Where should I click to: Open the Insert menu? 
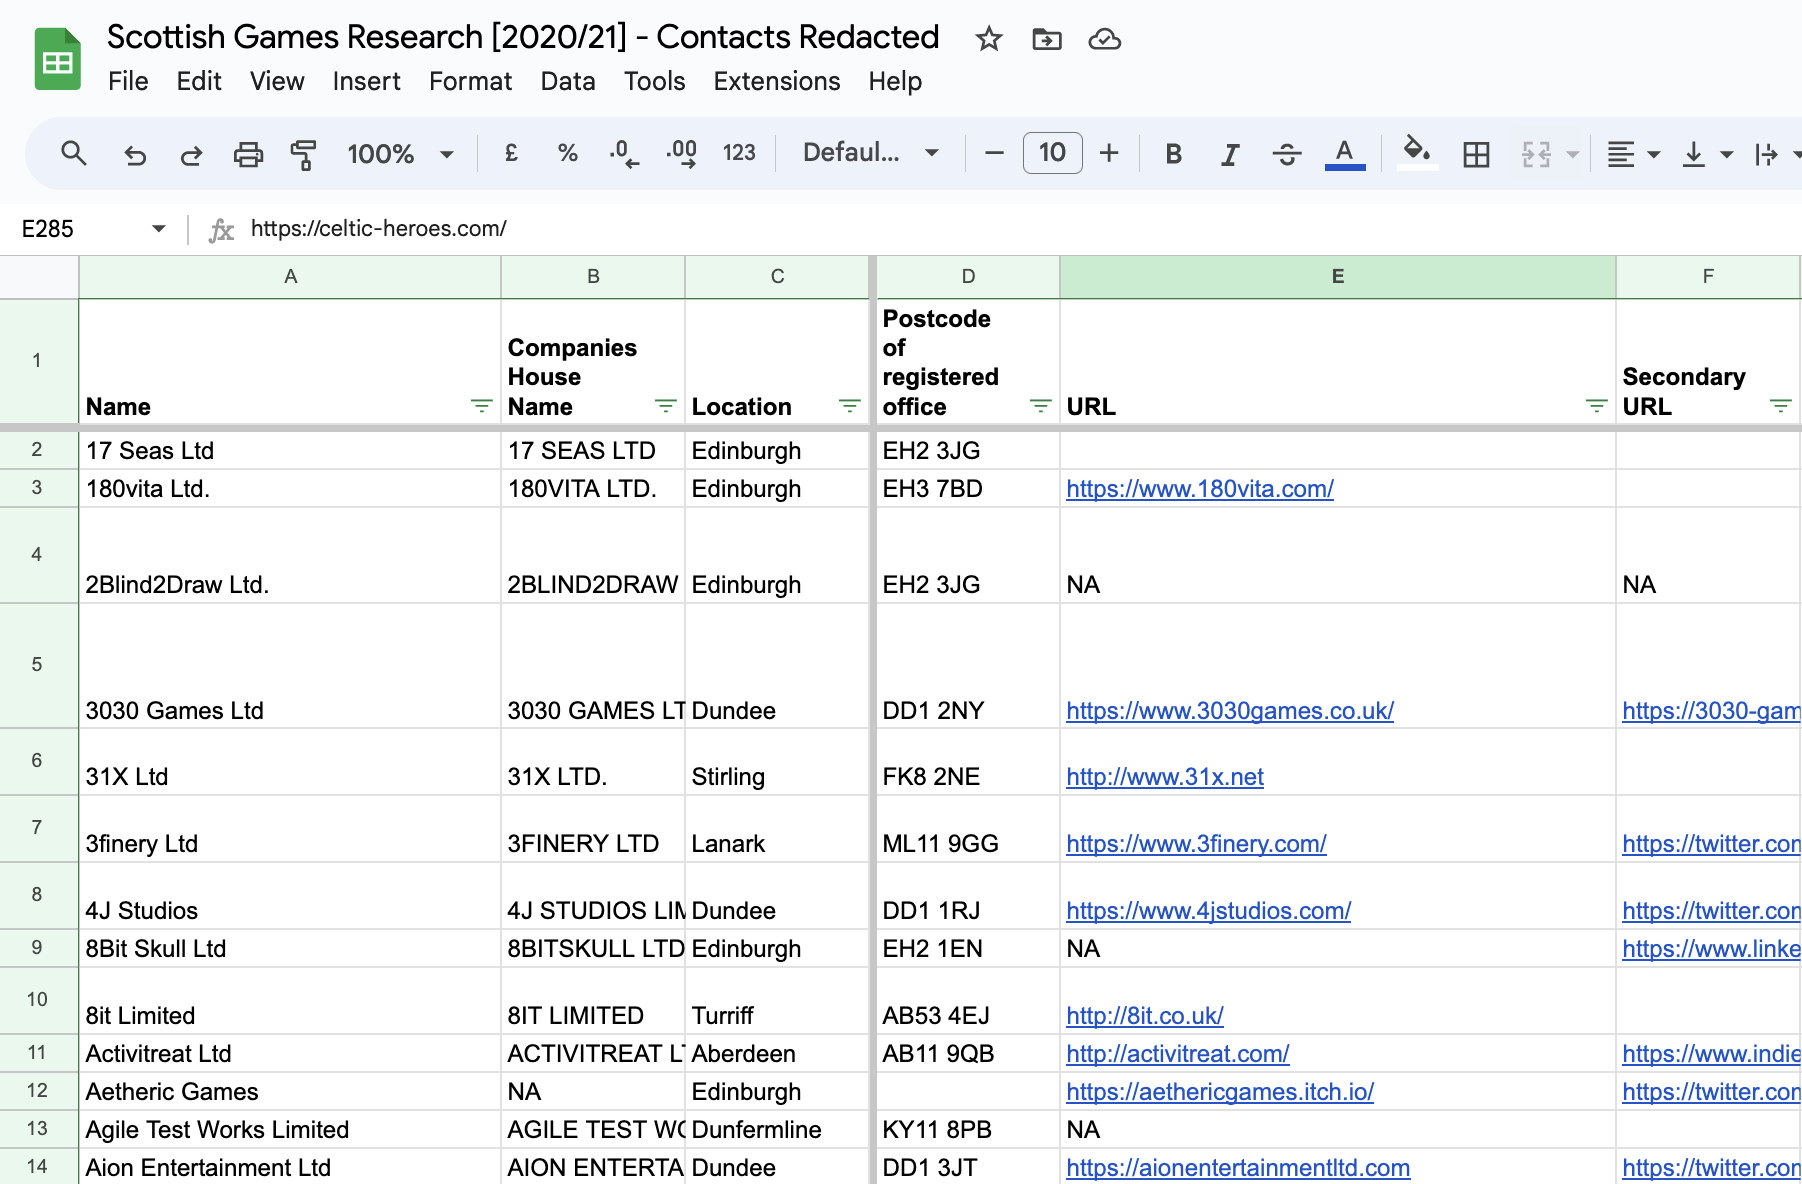click(366, 81)
